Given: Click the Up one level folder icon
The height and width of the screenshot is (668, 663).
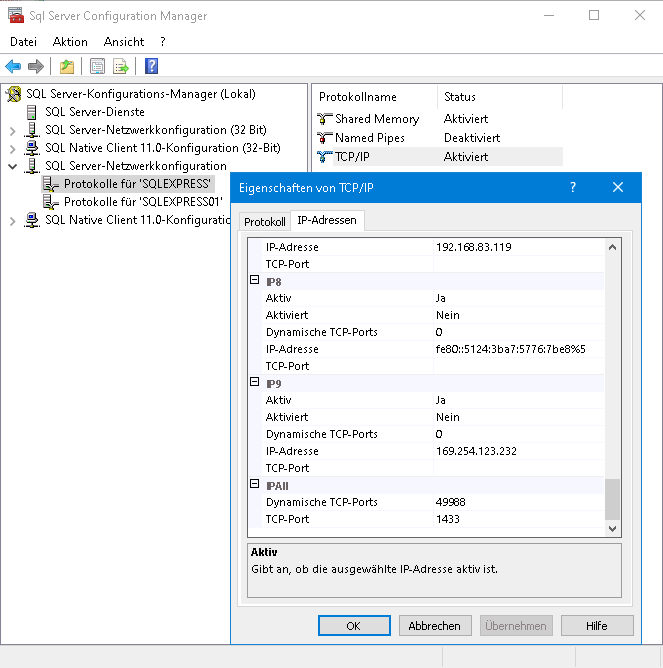Looking at the screenshot, I should 66,67.
